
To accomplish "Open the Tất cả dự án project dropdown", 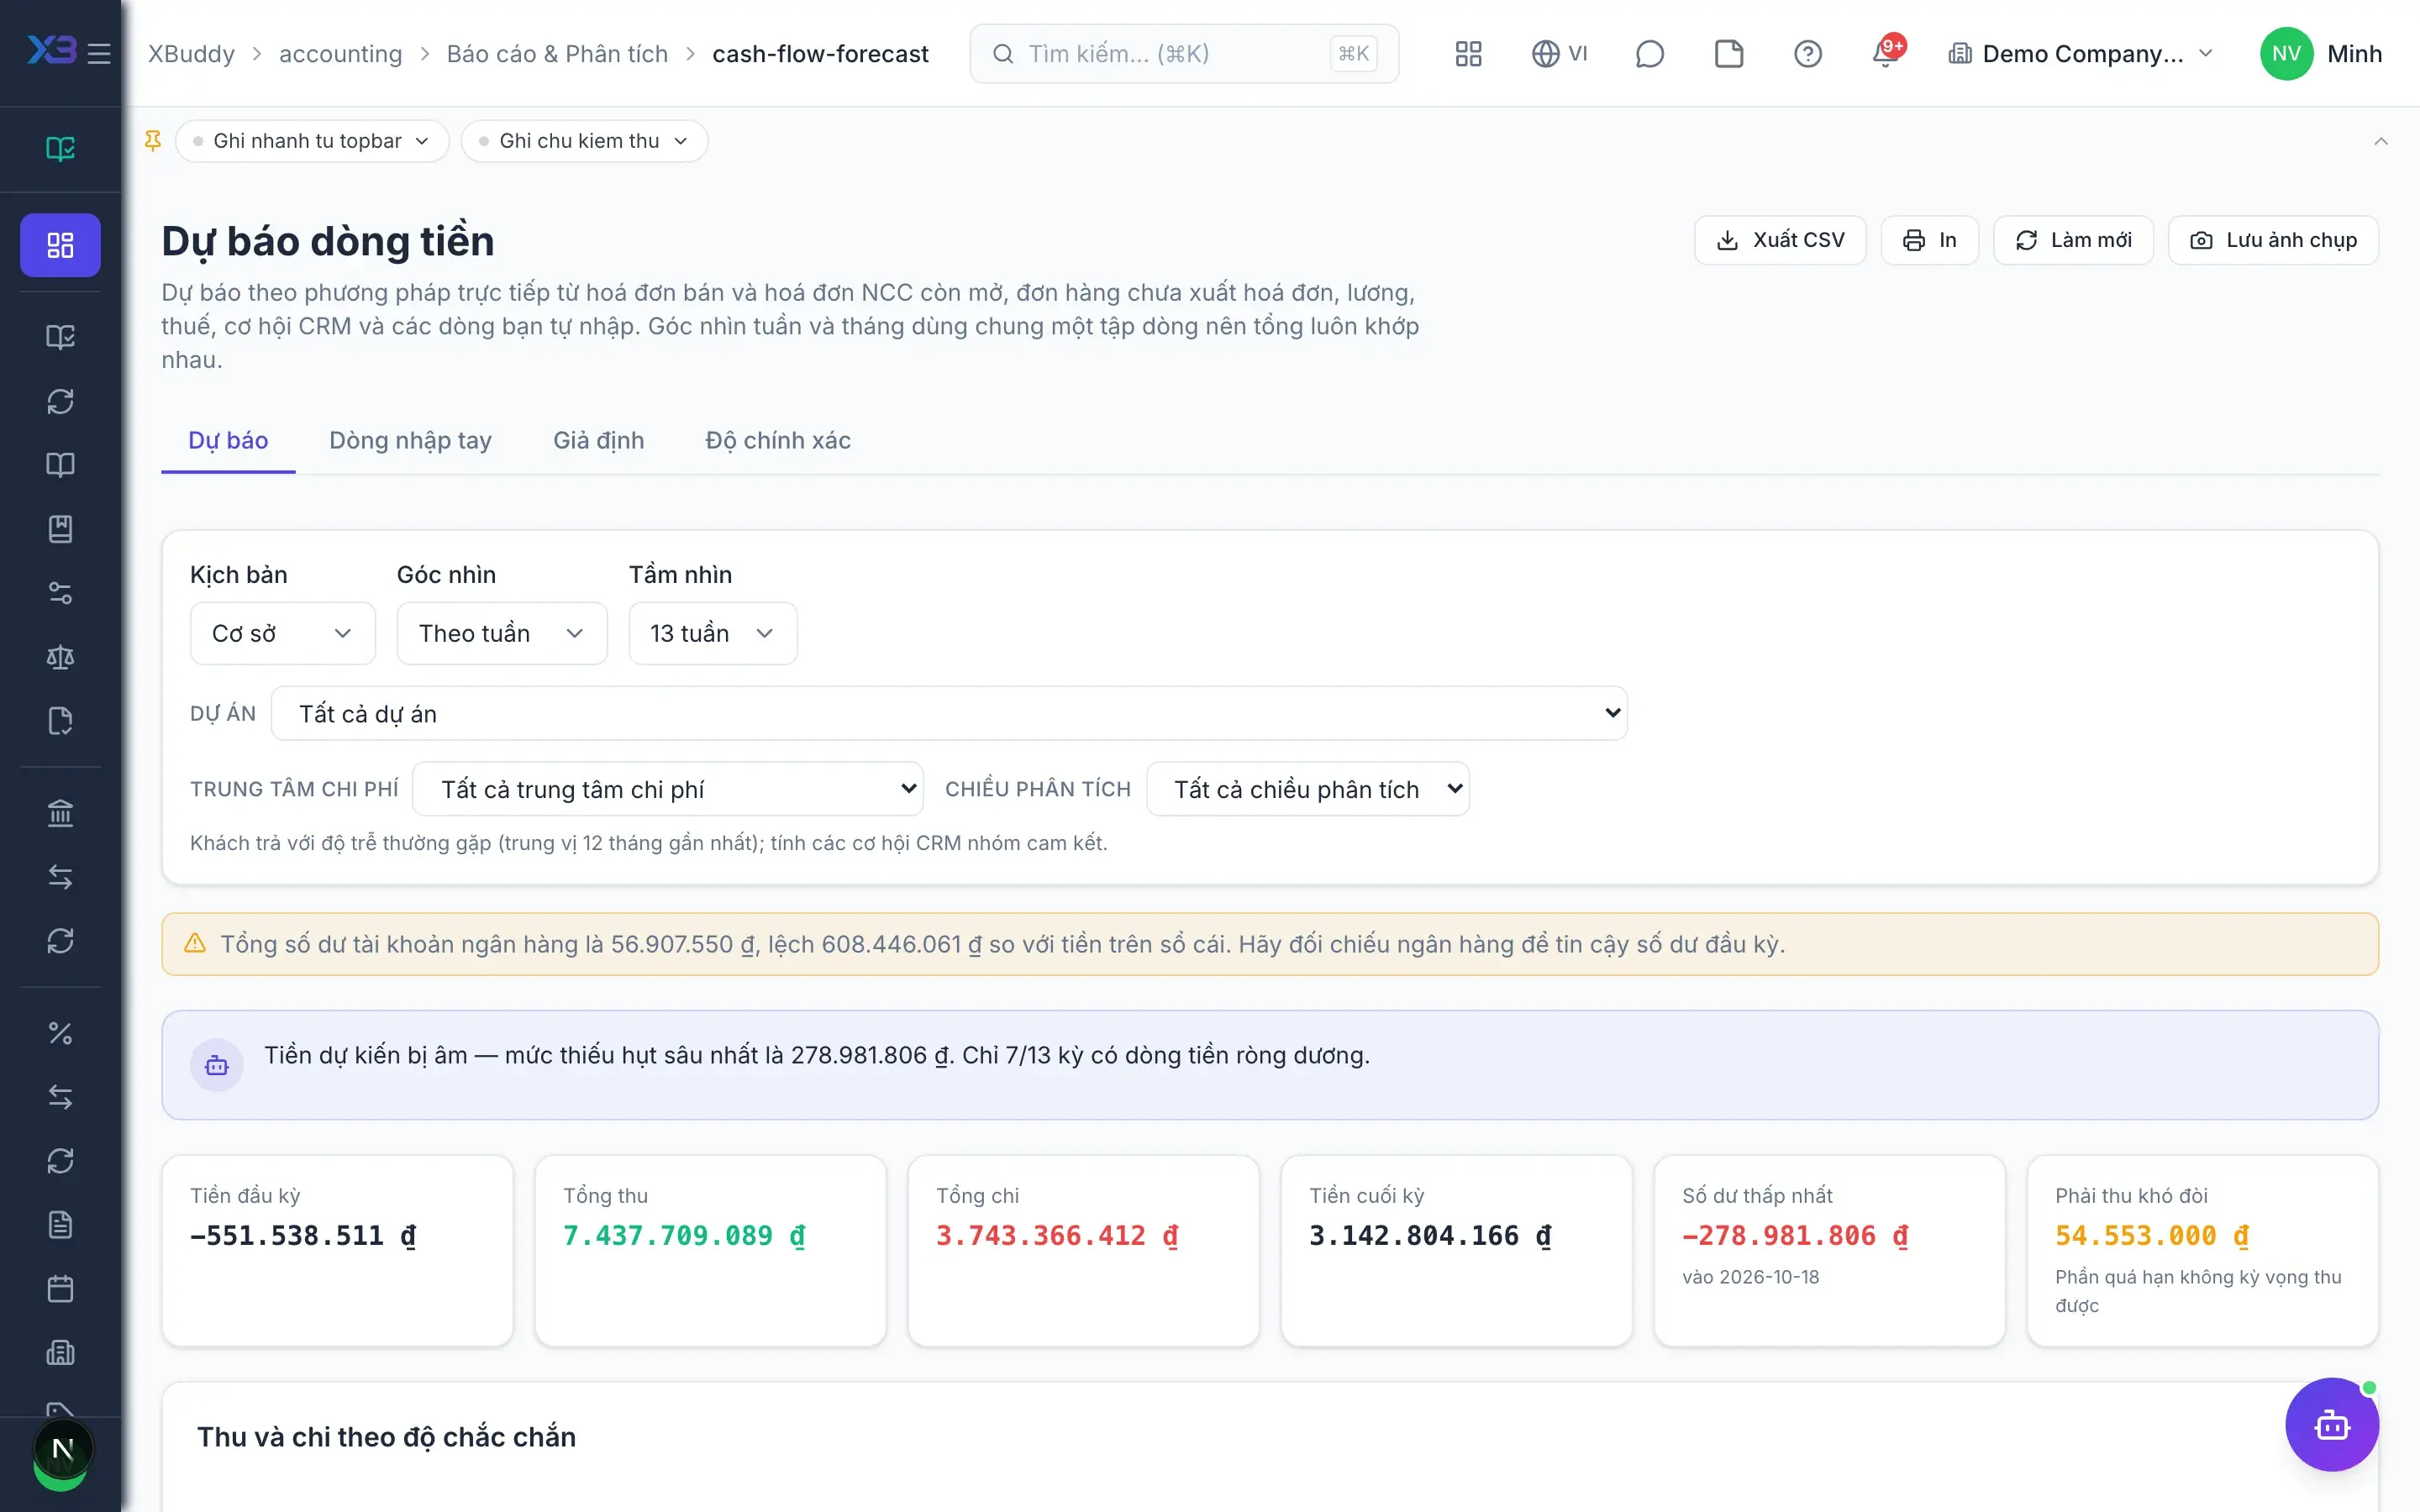I will [x=948, y=713].
